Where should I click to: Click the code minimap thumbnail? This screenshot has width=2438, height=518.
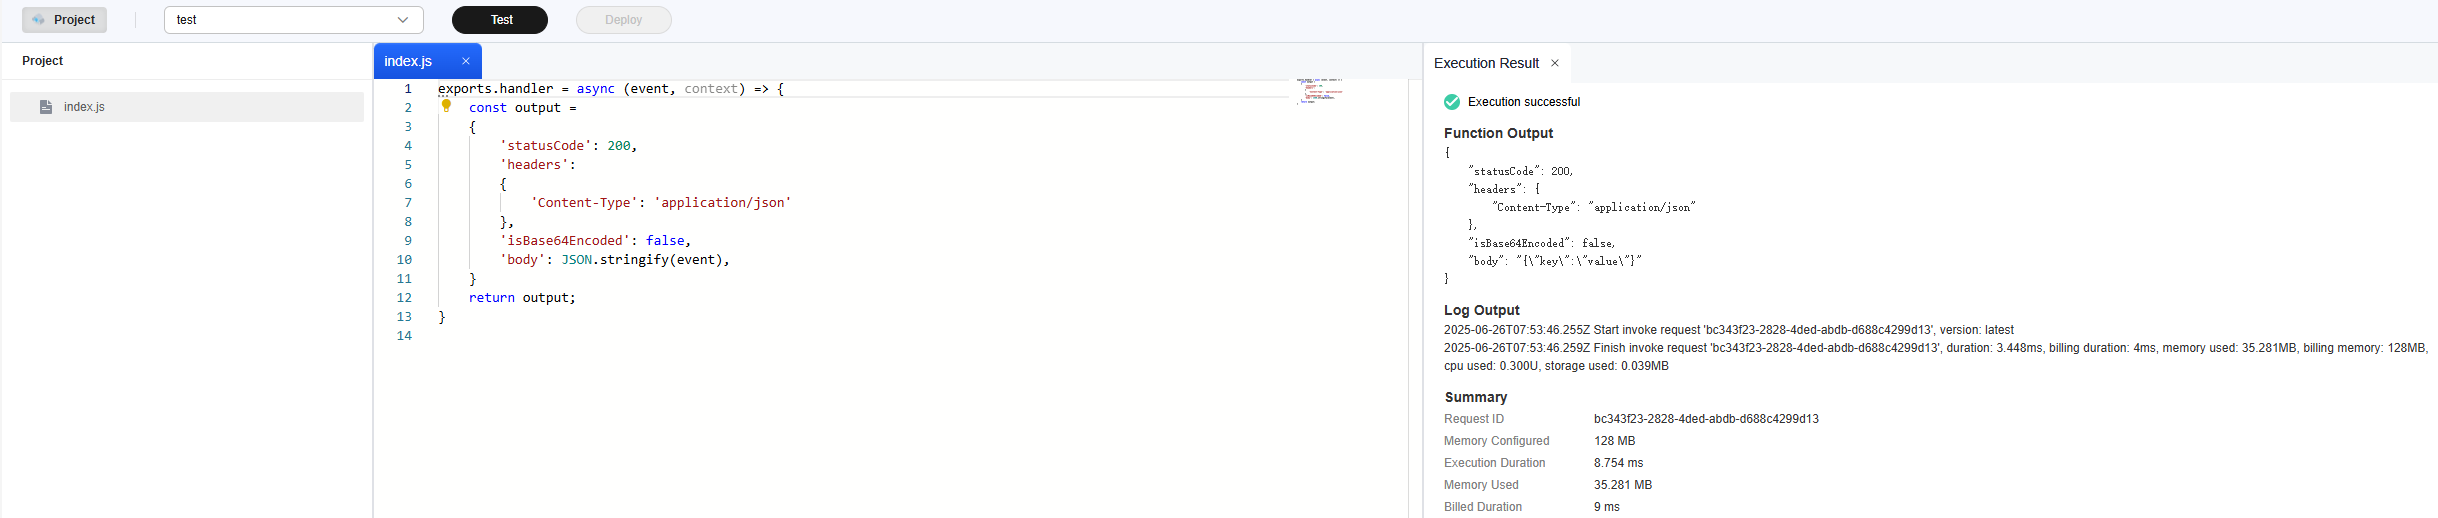1320,92
